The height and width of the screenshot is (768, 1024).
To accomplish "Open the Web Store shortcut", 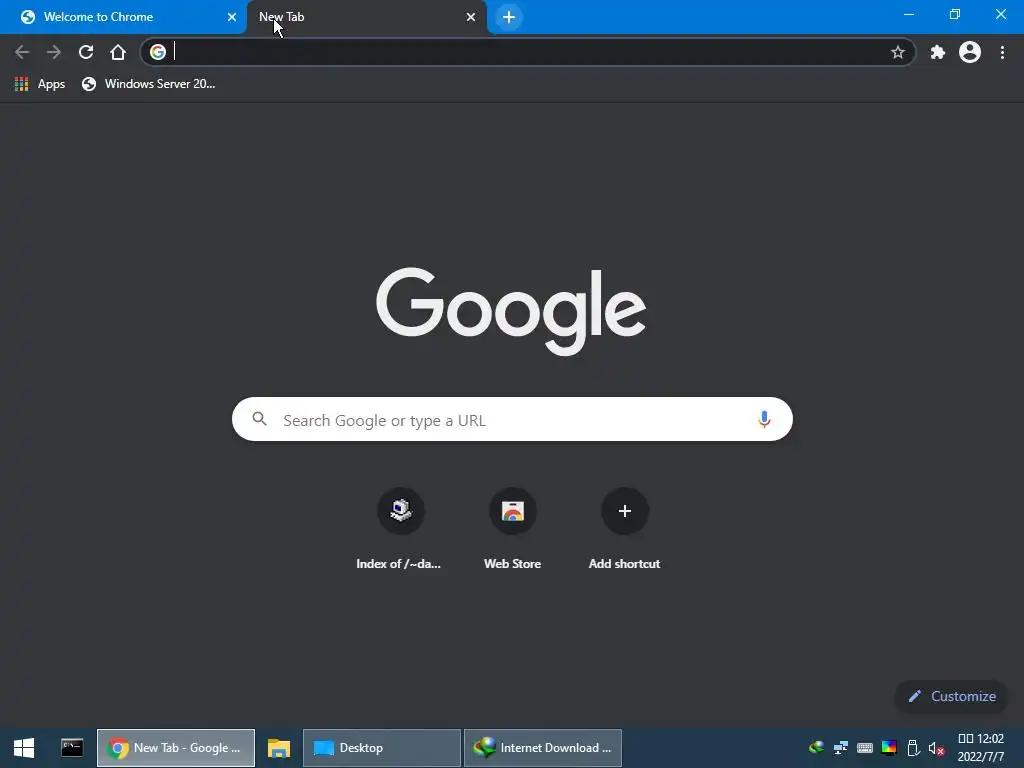I will [513, 529].
